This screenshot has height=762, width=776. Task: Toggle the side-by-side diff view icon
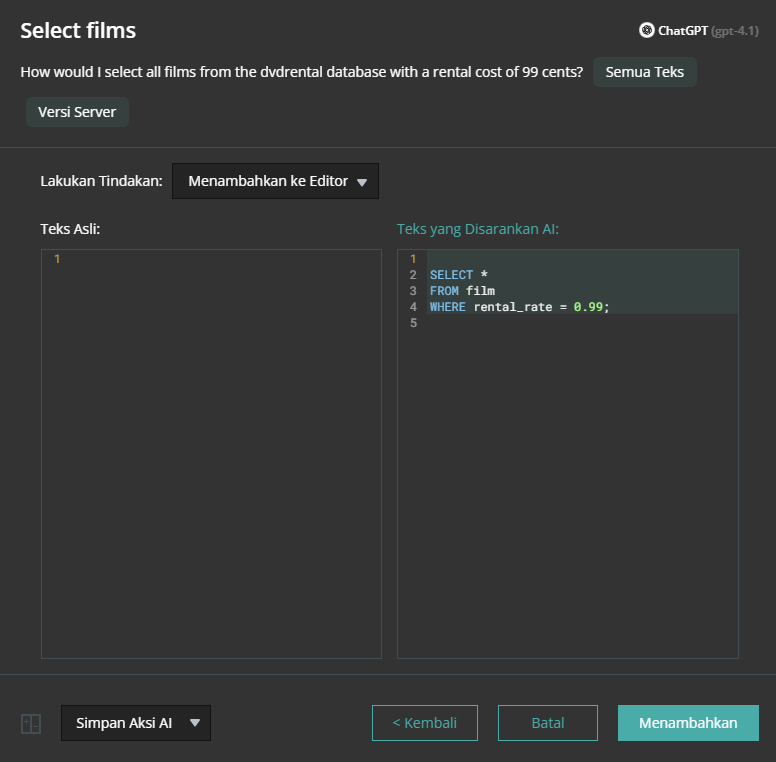(x=31, y=723)
